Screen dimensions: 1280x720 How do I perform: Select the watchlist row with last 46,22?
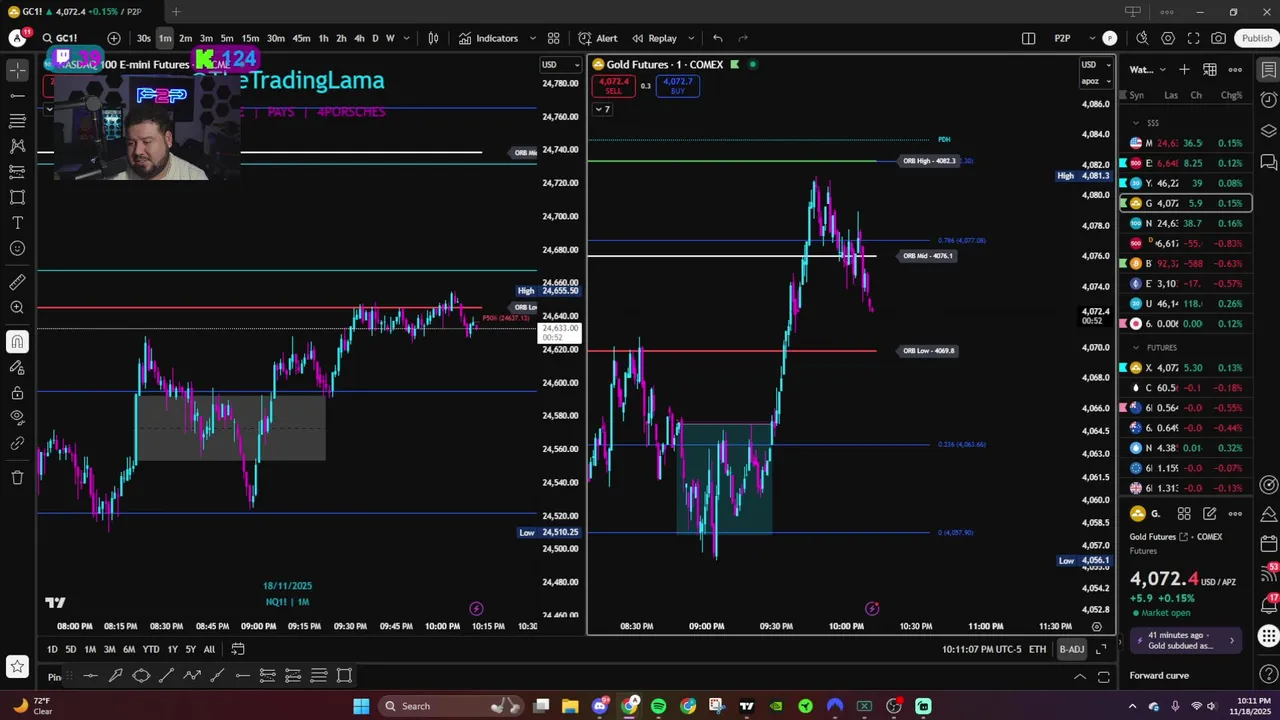[1187, 183]
